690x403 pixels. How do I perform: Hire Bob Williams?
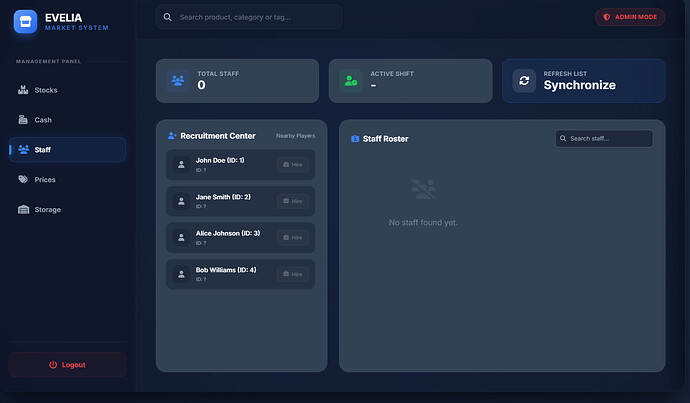(x=293, y=274)
